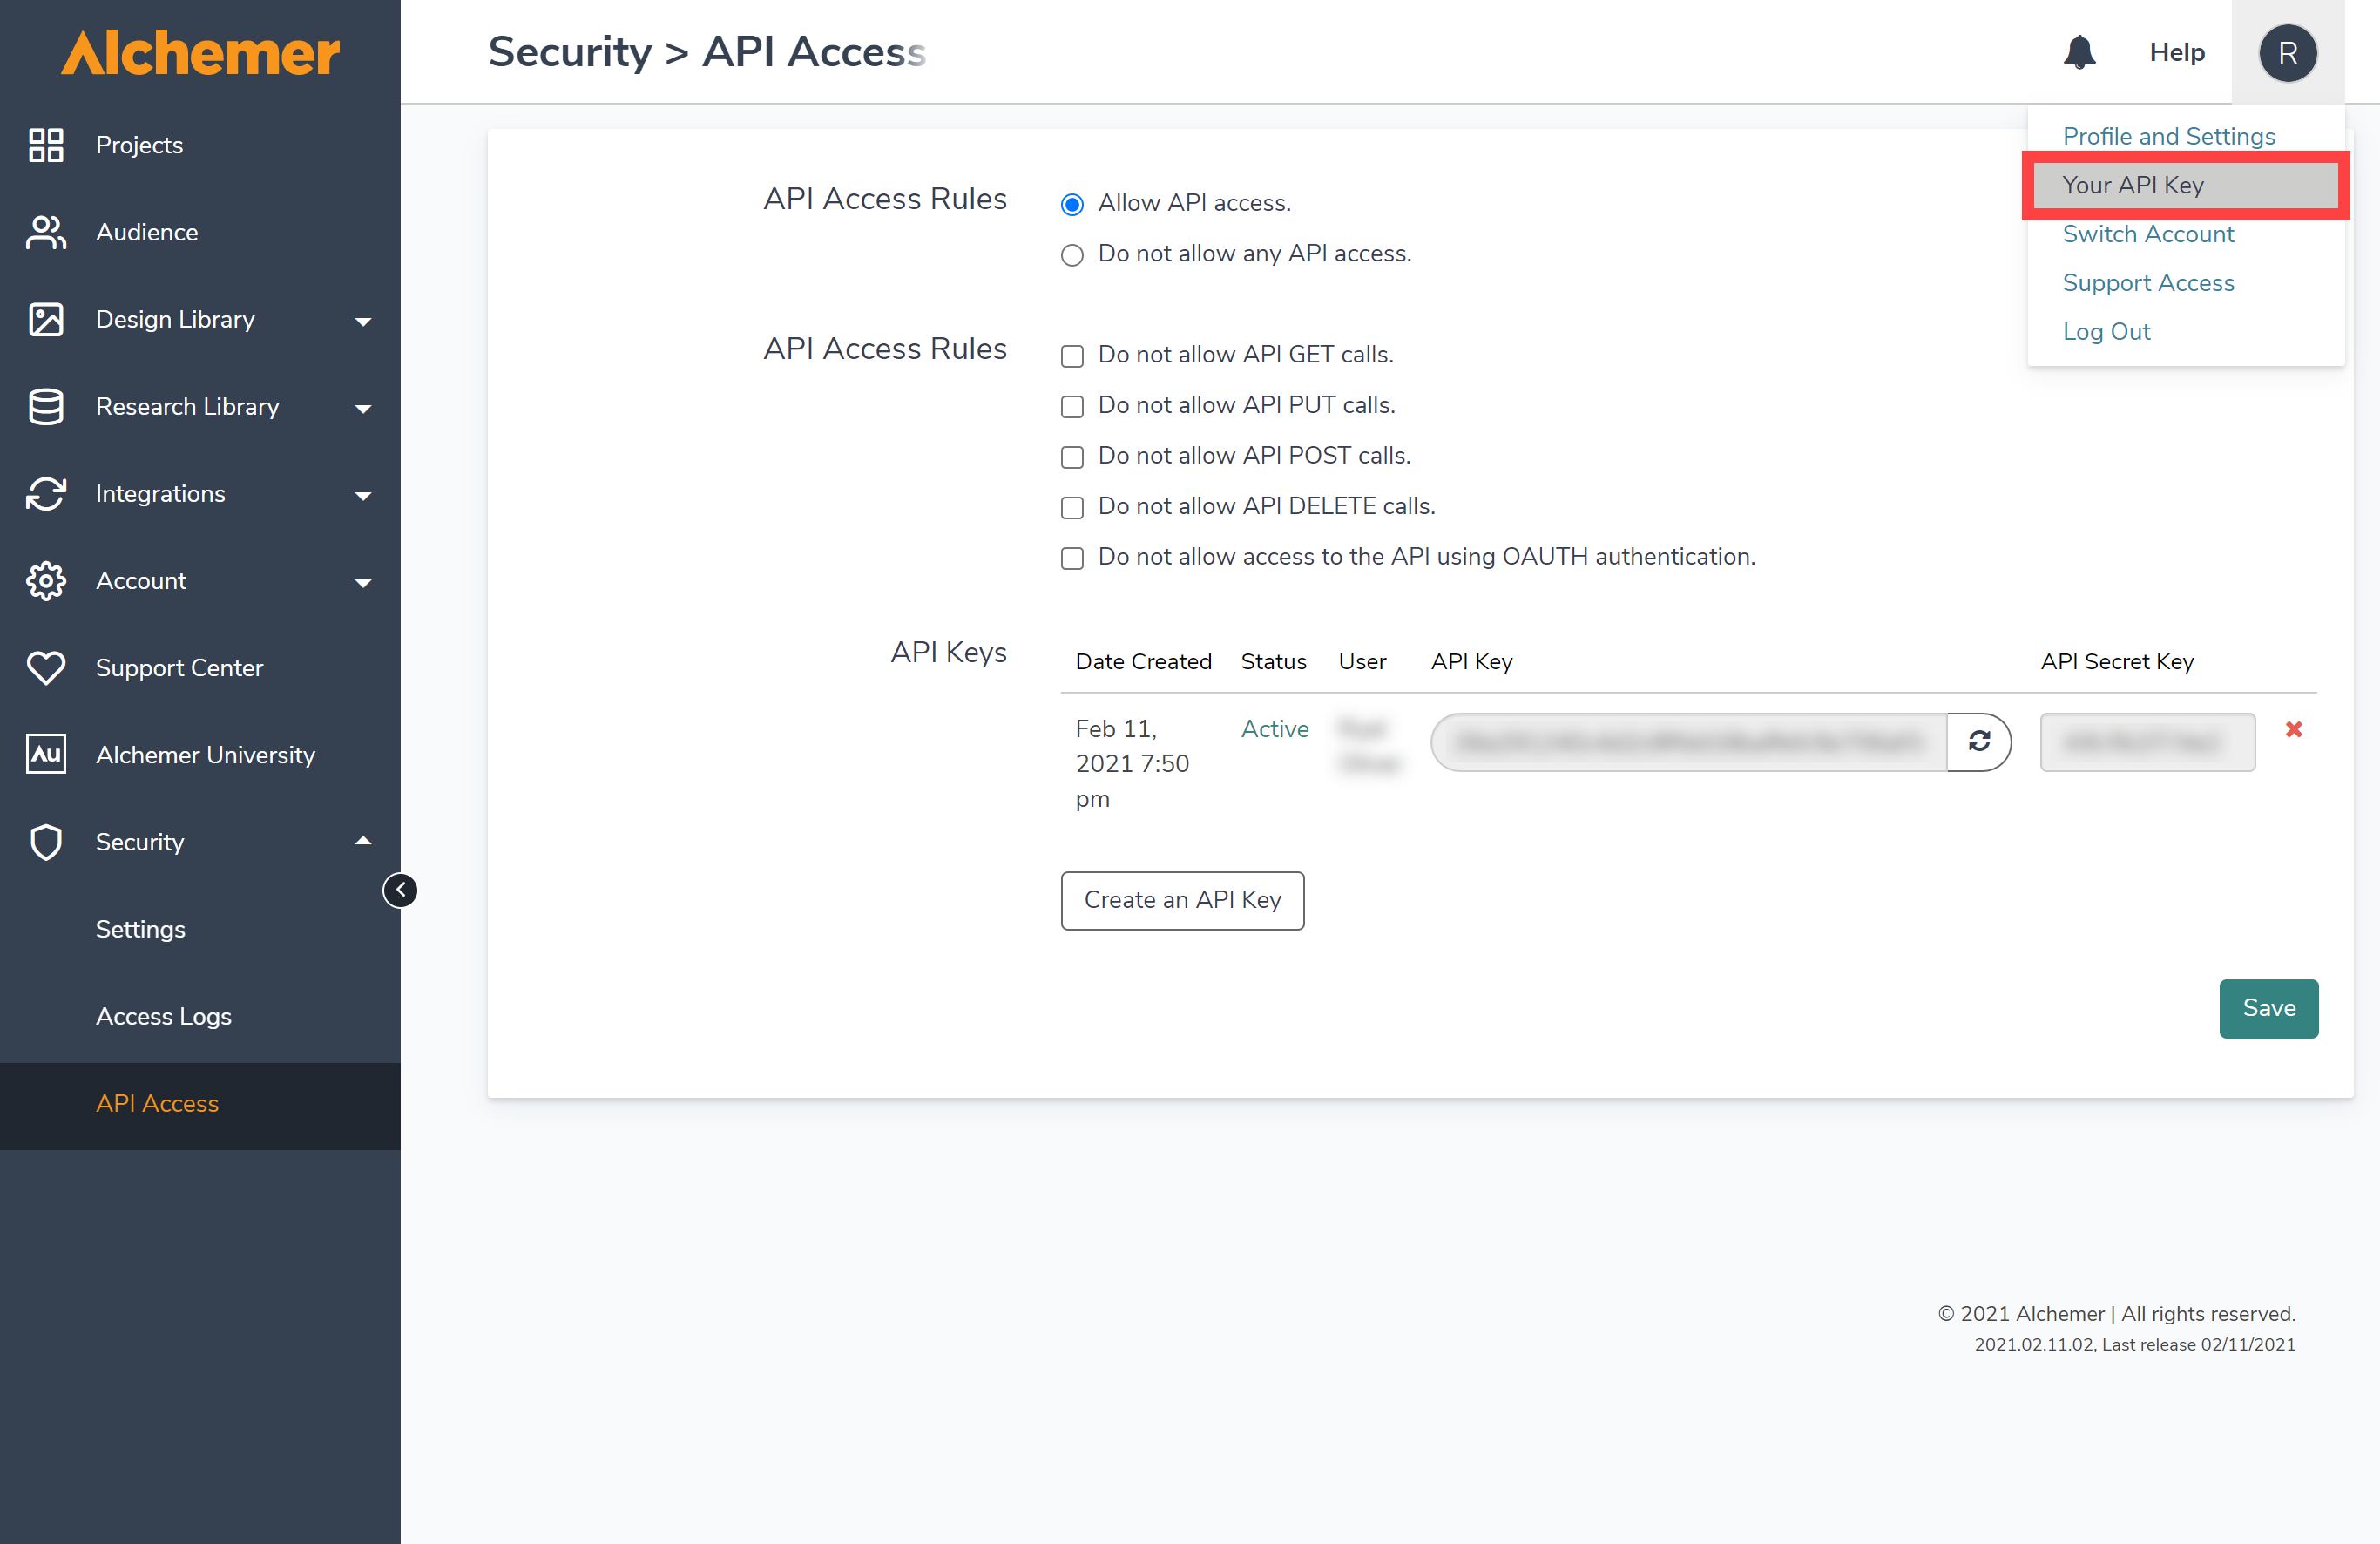The height and width of the screenshot is (1544, 2380).
Task: Click the Alchemer logo
Action: point(200,53)
